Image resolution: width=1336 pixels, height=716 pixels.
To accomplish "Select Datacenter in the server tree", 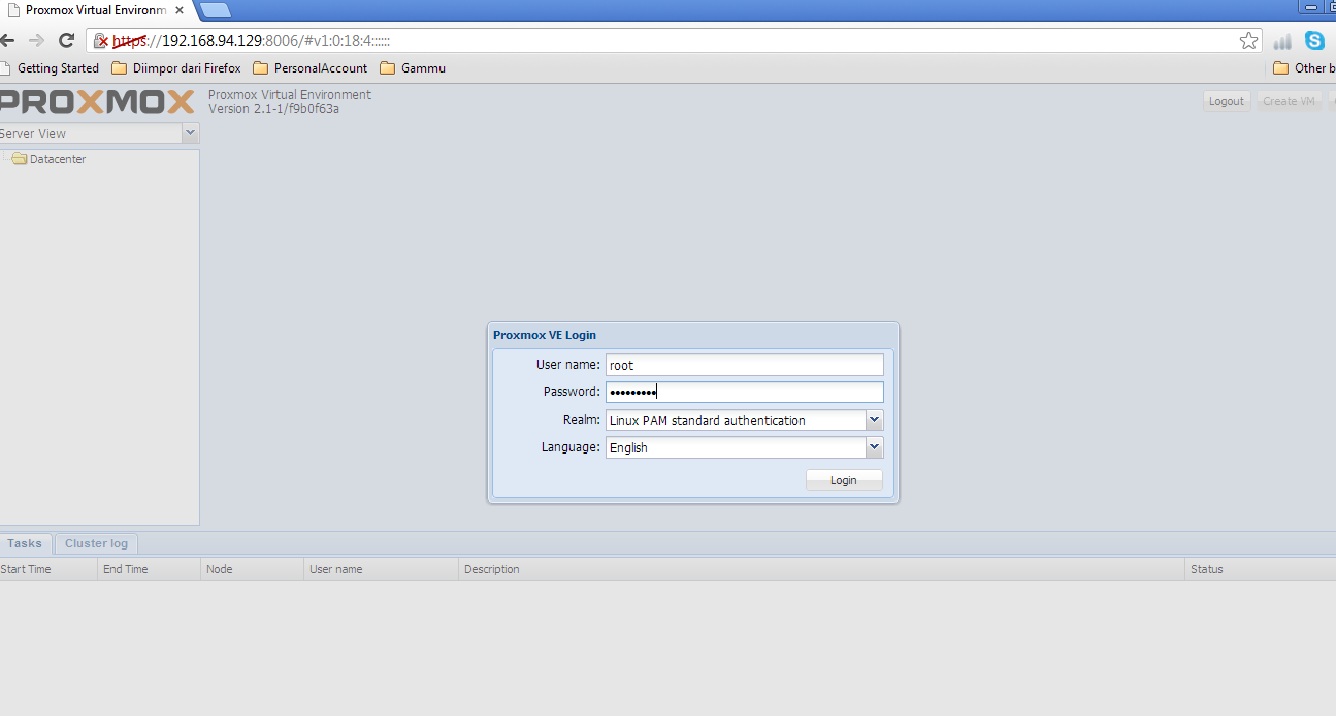I will 58,159.
